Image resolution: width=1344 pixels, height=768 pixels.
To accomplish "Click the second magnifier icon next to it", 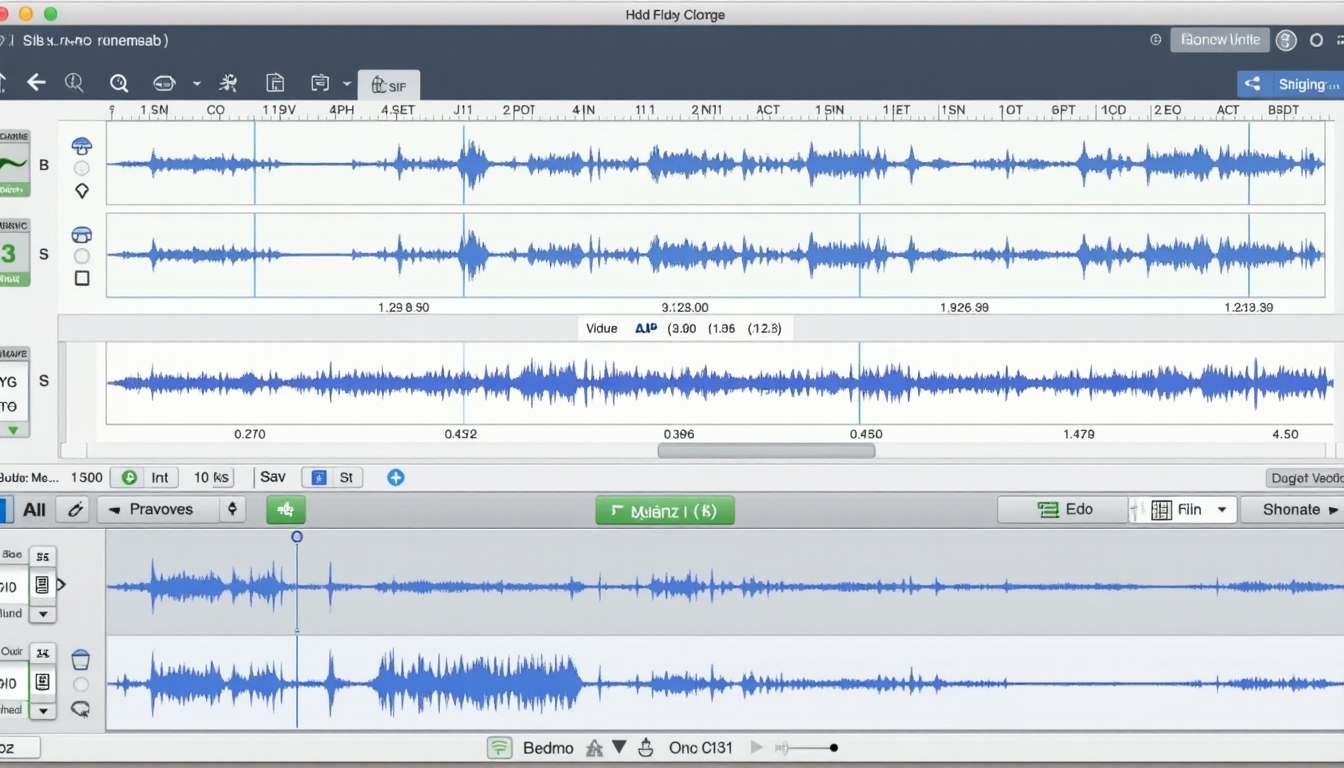I will click(118, 83).
